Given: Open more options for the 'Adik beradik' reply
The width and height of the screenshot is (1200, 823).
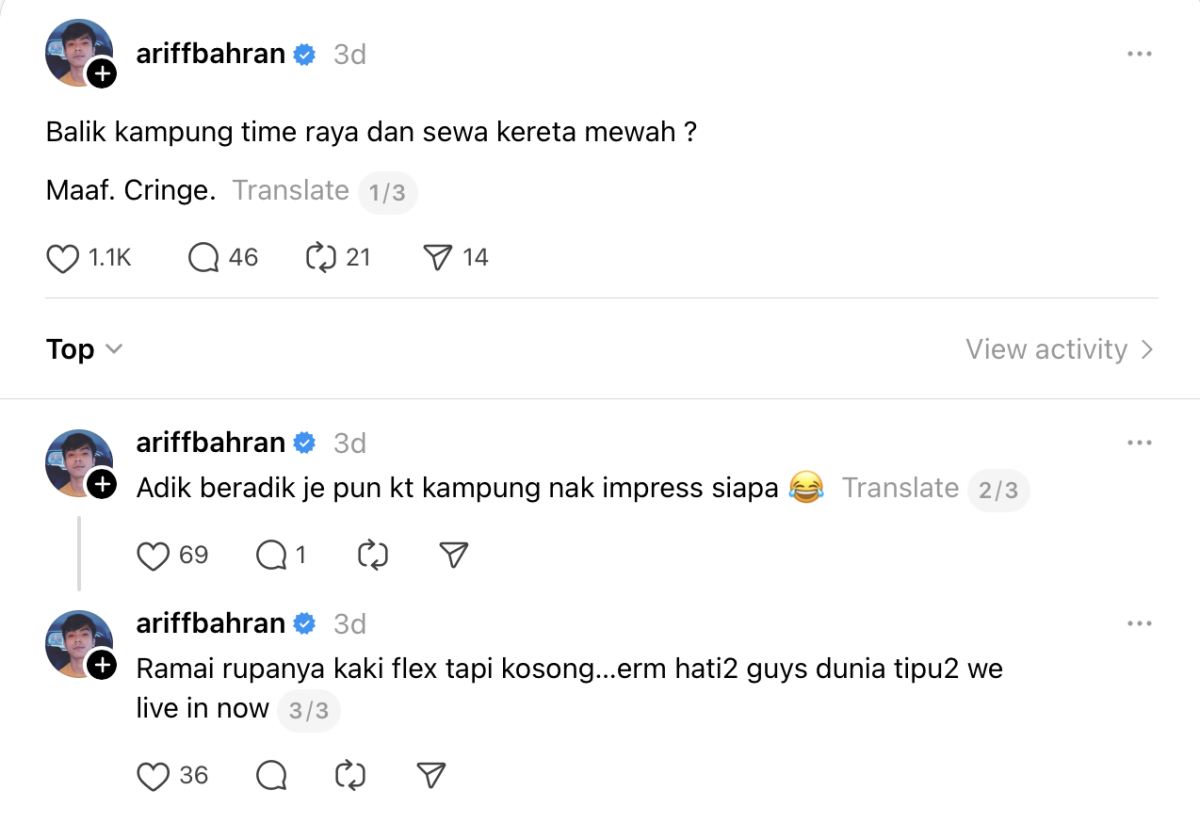Looking at the screenshot, I should 1140,443.
